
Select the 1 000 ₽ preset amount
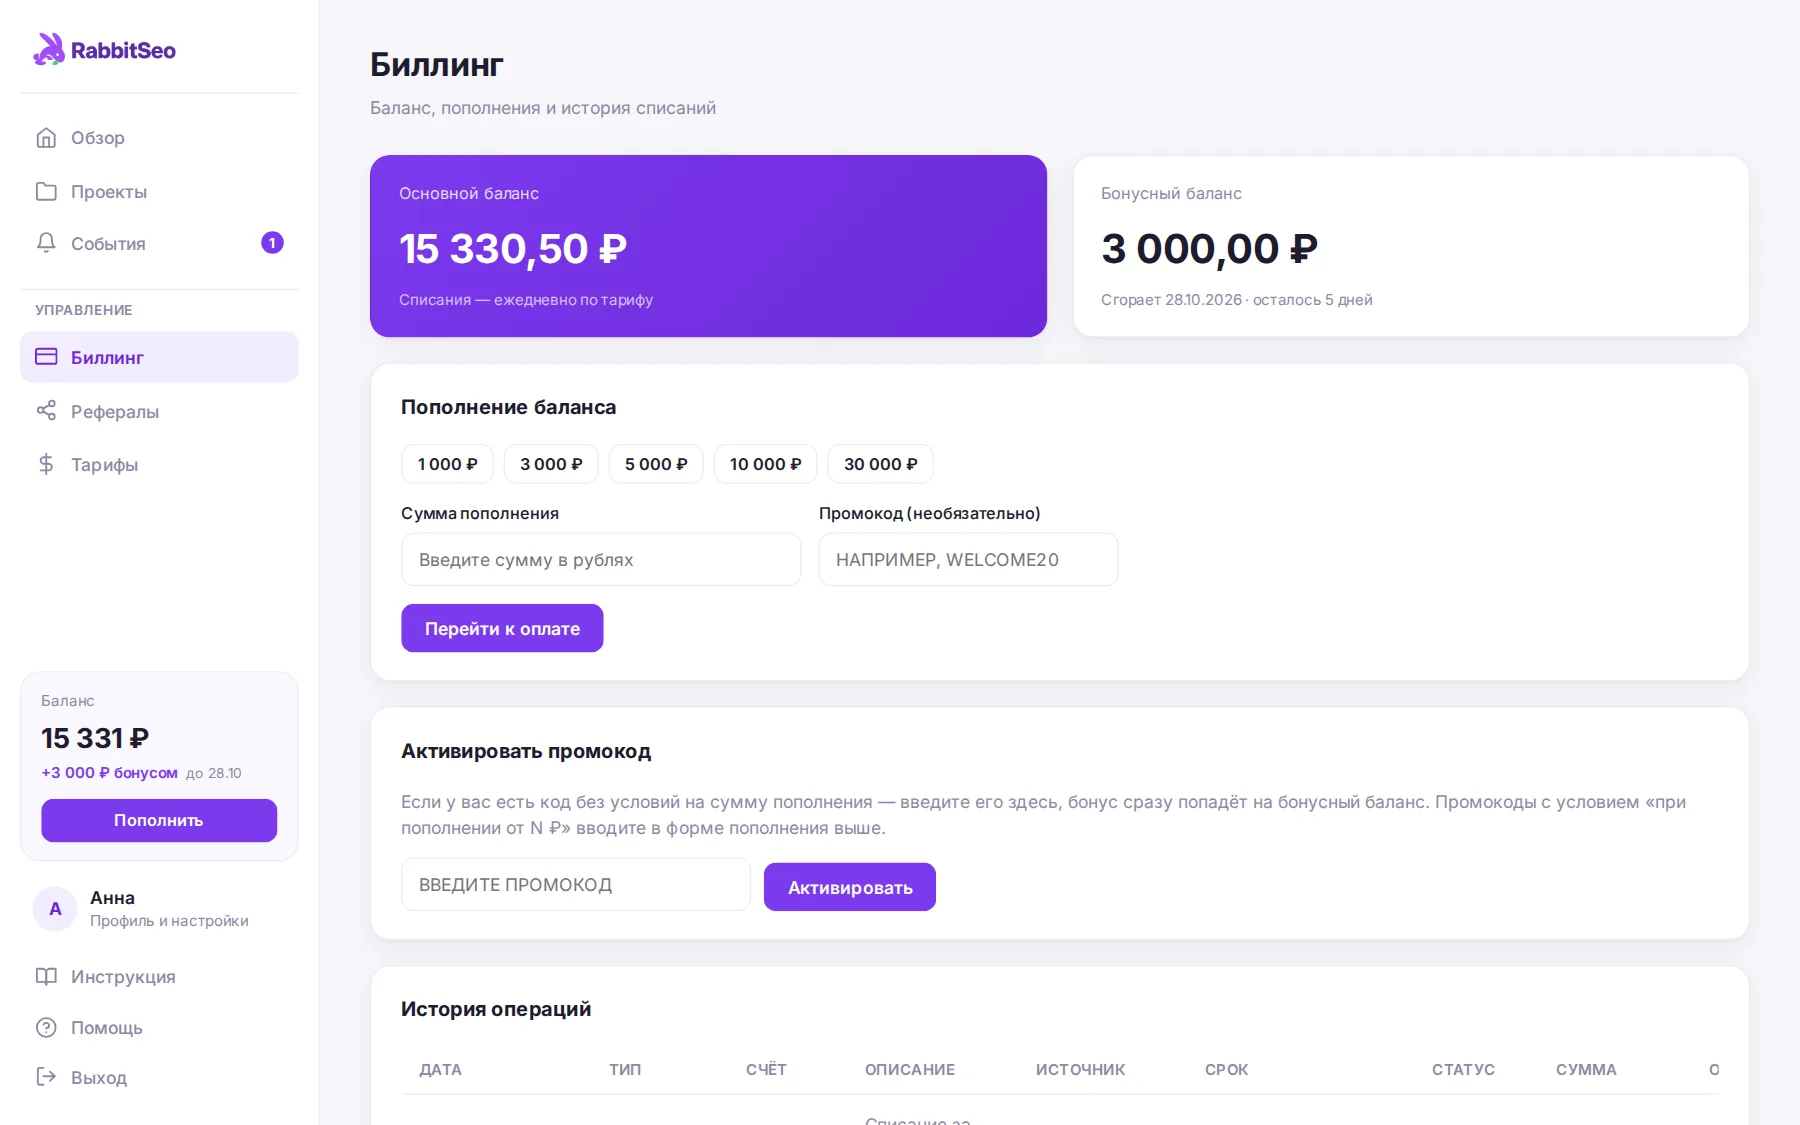[447, 464]
